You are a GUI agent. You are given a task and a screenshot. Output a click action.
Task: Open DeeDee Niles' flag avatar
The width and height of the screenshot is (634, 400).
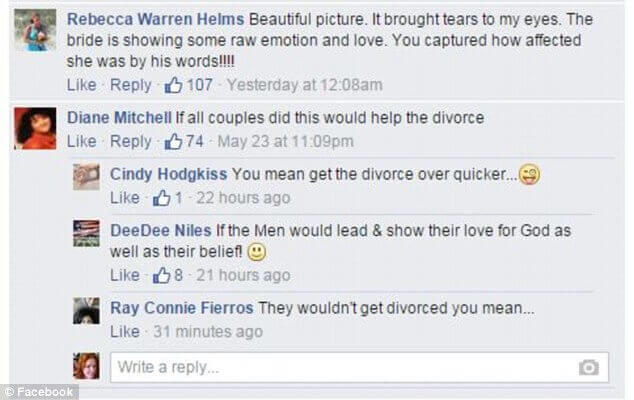86,233
